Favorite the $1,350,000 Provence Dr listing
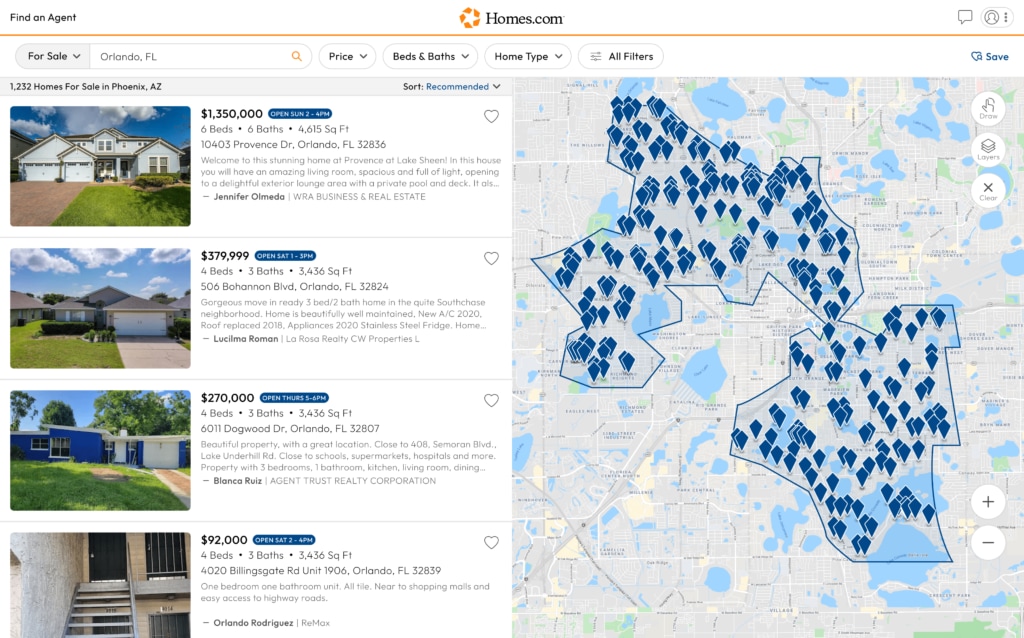The image size is (1024, 638). click(491, 116)
